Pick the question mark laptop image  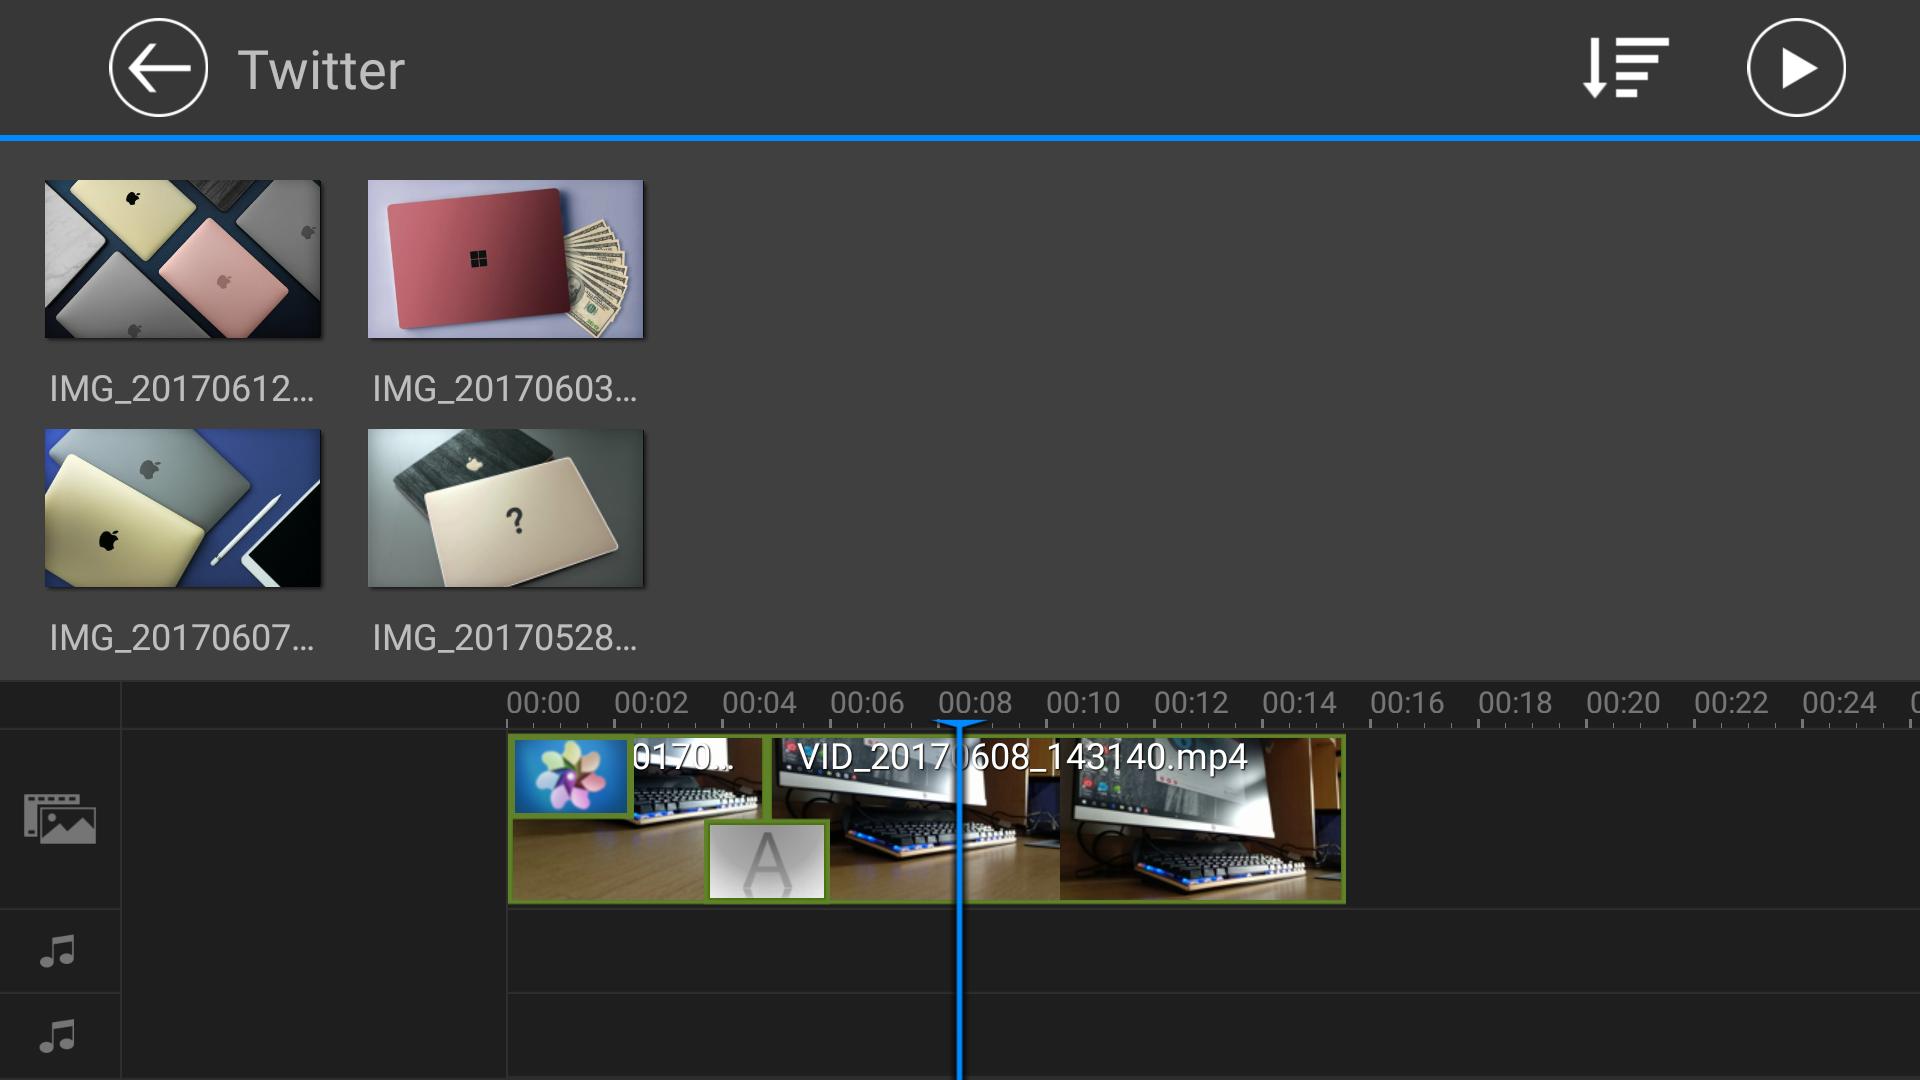coord(505,508)
